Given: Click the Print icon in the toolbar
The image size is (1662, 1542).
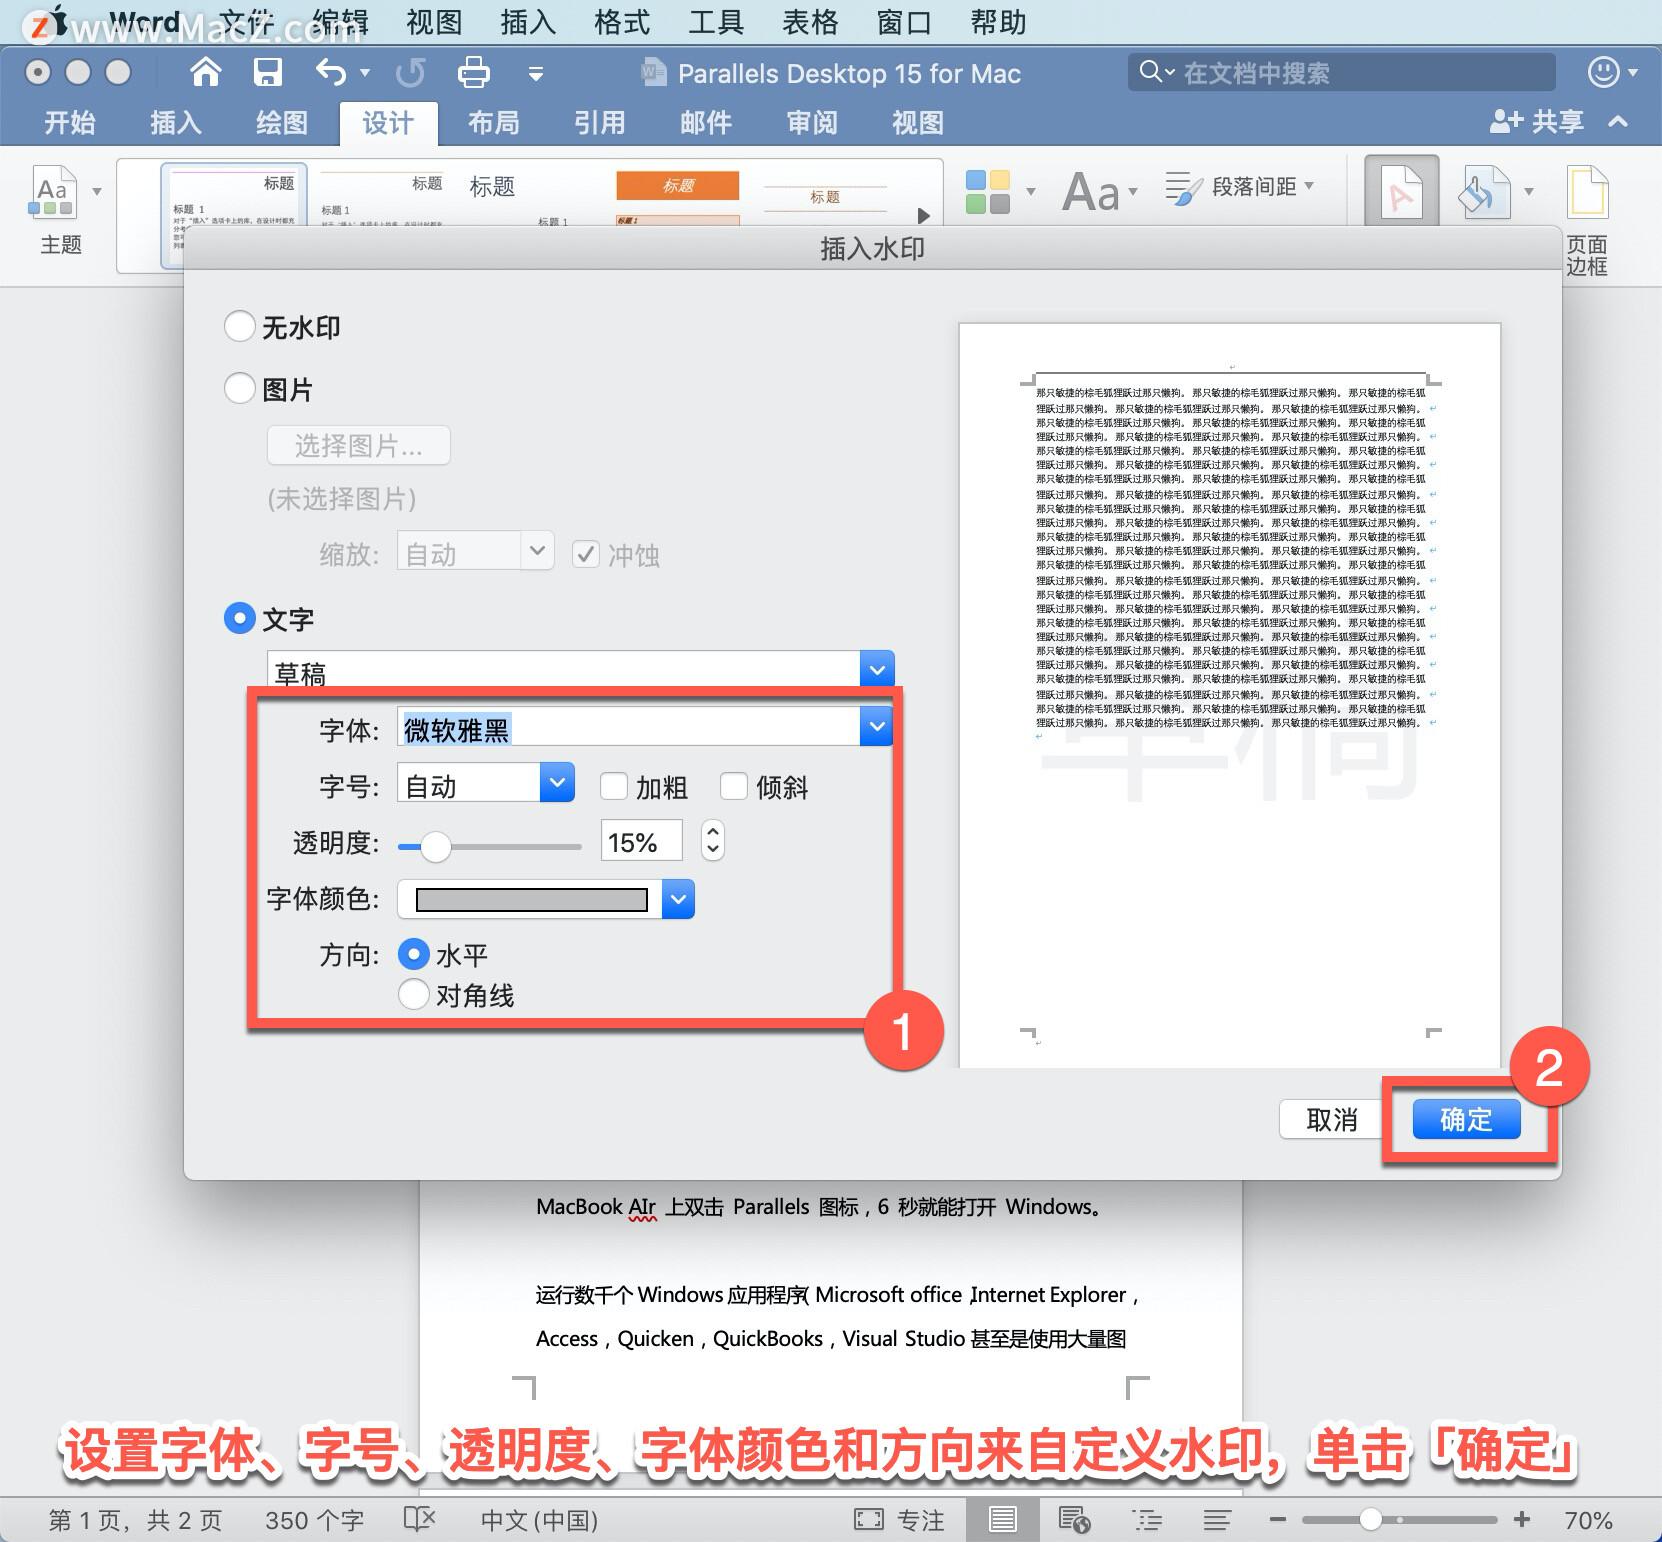Looking at the screenshot, I should pyautogui.click(x=473, y=72).
